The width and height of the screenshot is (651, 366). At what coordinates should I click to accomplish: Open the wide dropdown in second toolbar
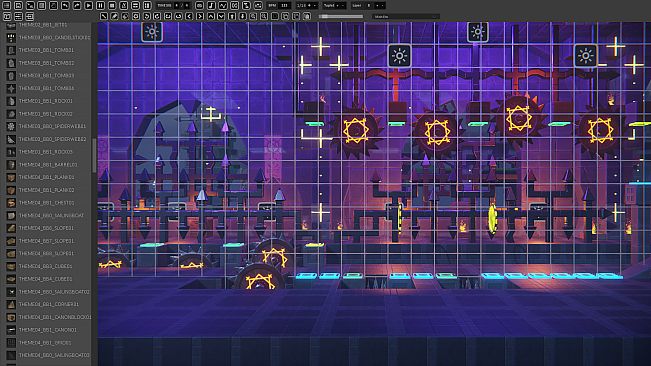point(406,17)
